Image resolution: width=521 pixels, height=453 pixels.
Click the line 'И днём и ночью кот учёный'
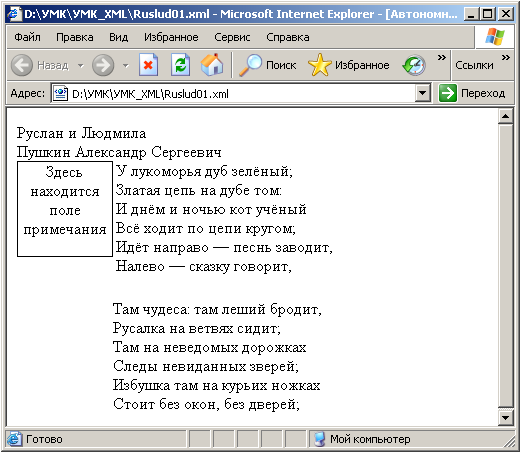(211, 209)
